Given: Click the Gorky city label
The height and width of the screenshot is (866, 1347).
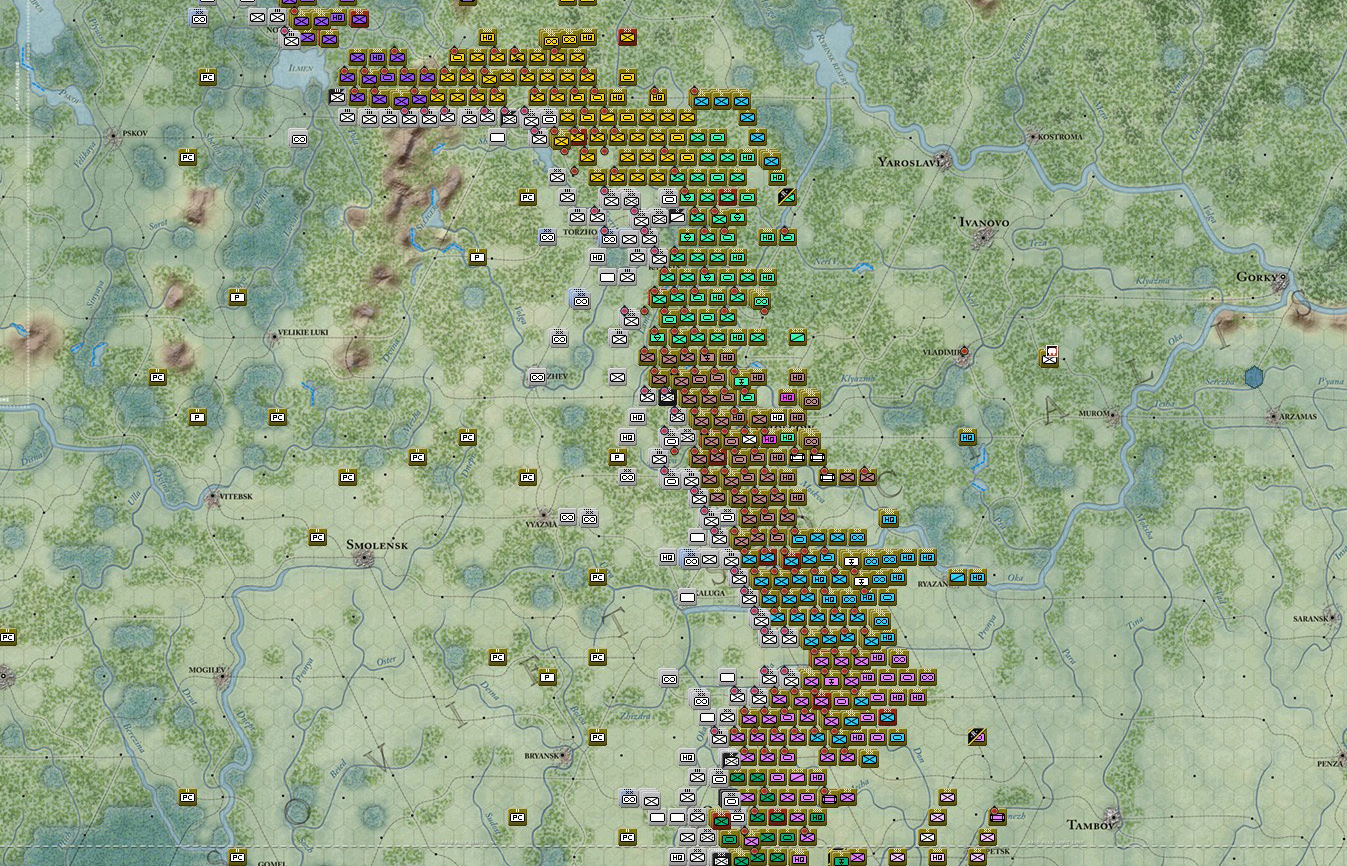Looking at the screenshot, I should tap(1257, 277).
